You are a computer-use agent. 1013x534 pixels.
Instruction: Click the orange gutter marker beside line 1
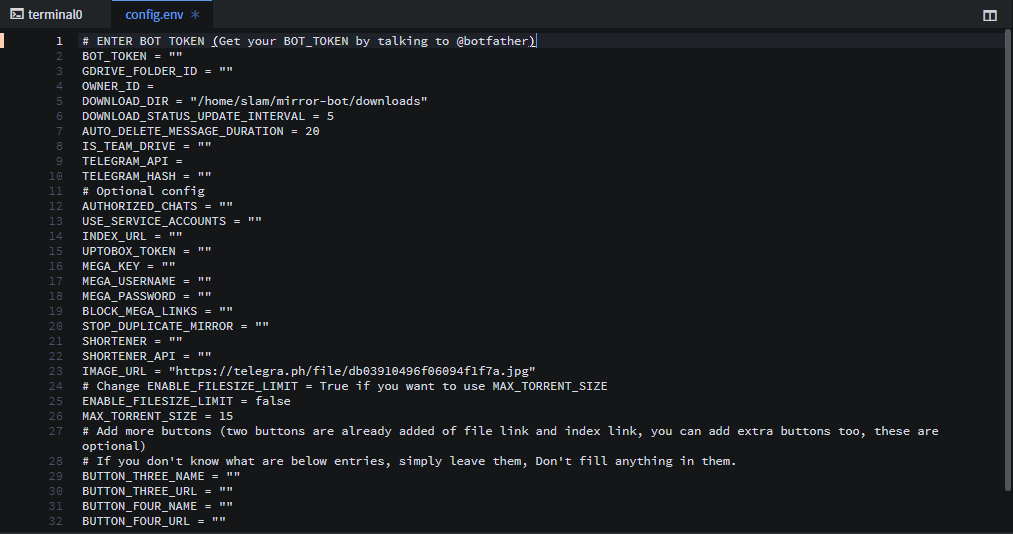(3, 41)
